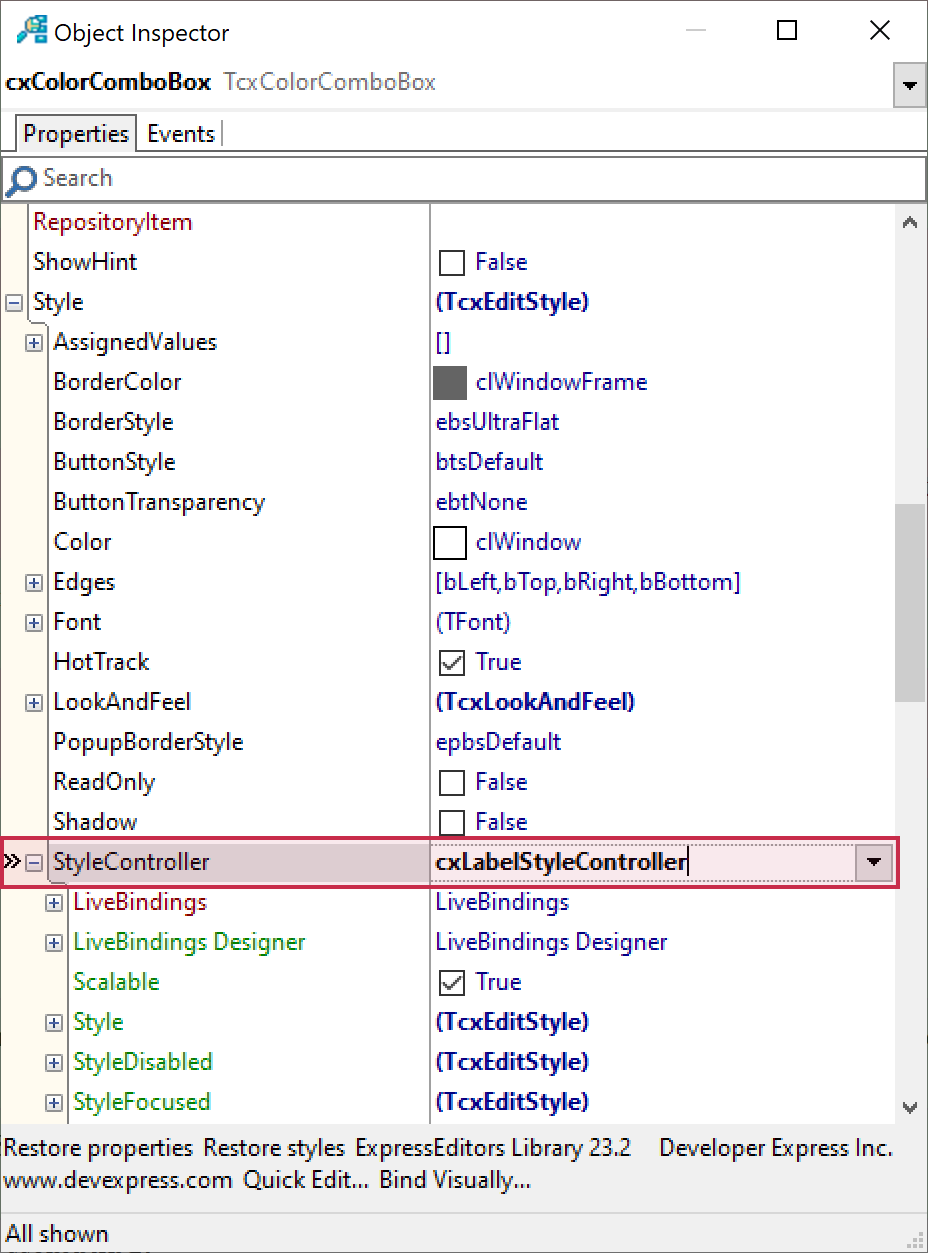The image size is (928, 1253).
Task: Expand the Edges property node
Action: (x=34, y=582)
